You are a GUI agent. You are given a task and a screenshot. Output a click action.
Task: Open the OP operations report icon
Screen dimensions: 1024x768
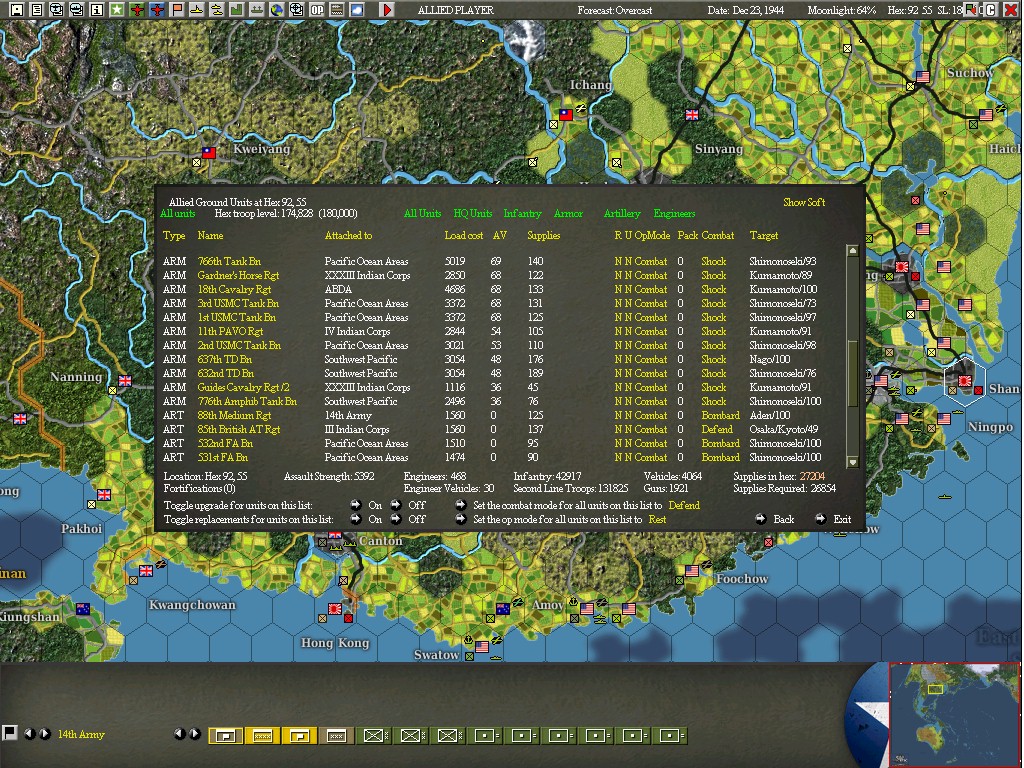(317, 9)
